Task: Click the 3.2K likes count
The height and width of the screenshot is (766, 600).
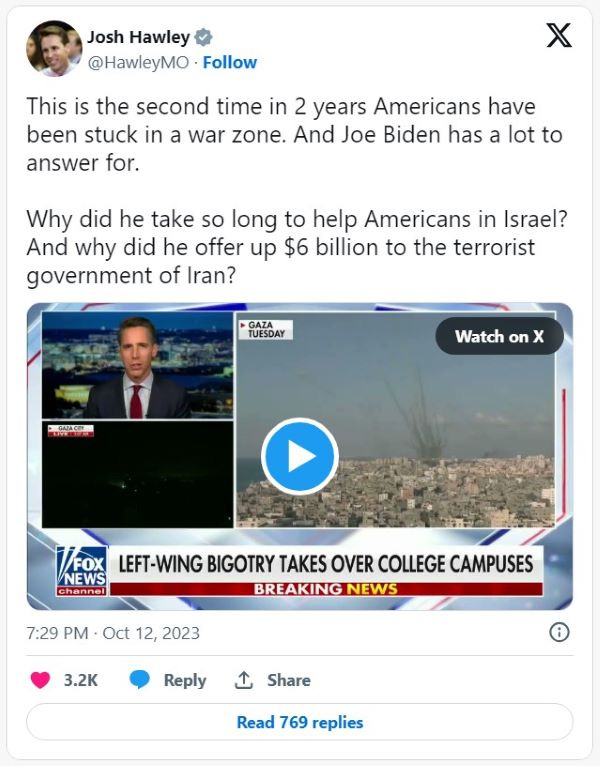Action: [x=81, y=680]
